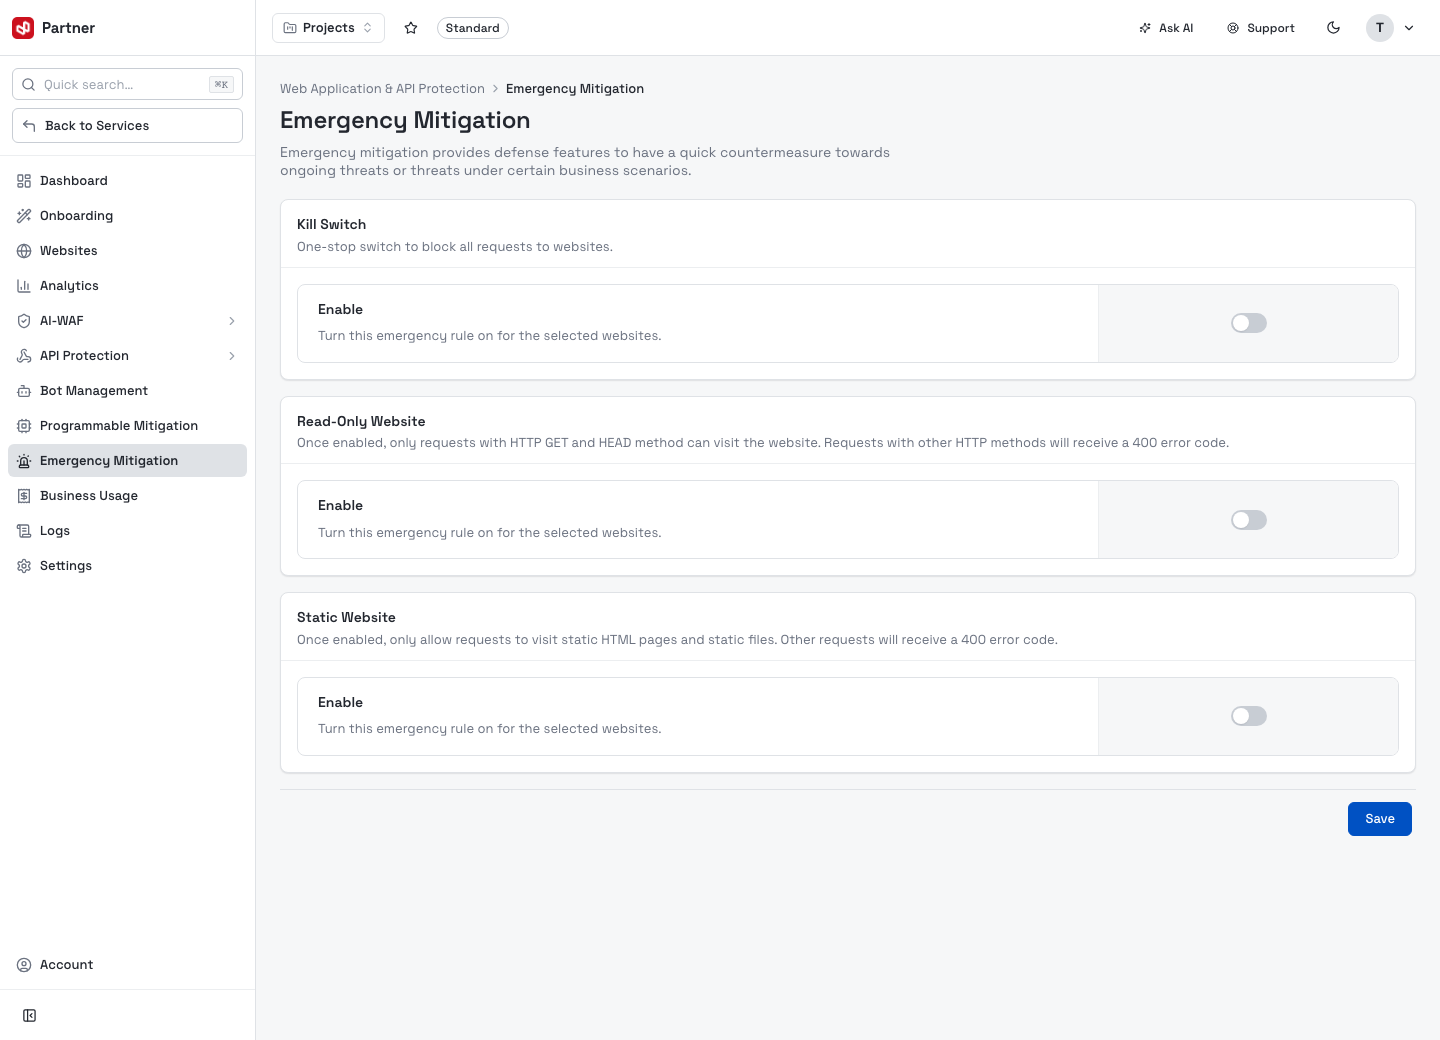Open Dashboard via its grid icon
The image size is (1440, 1040).
coord(24,181)
